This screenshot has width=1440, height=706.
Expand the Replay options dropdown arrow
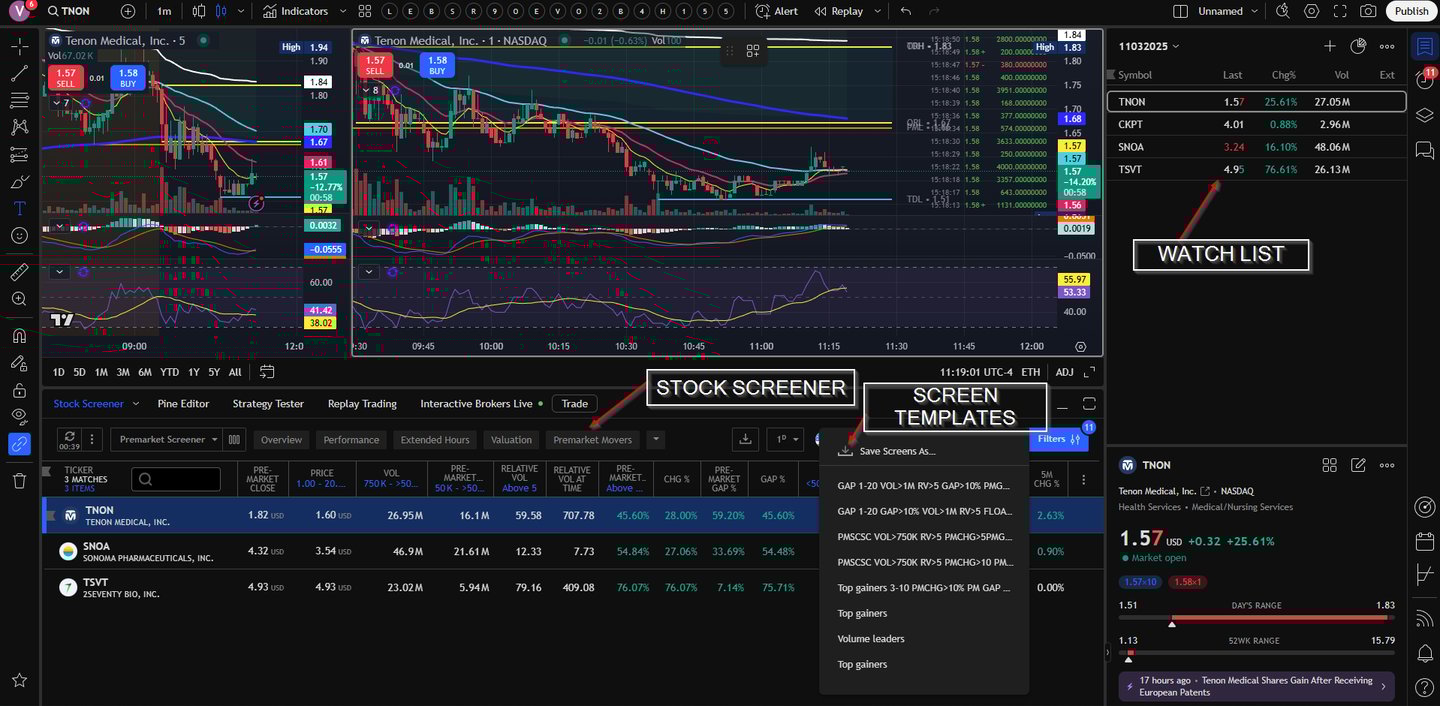coord(877,11)
